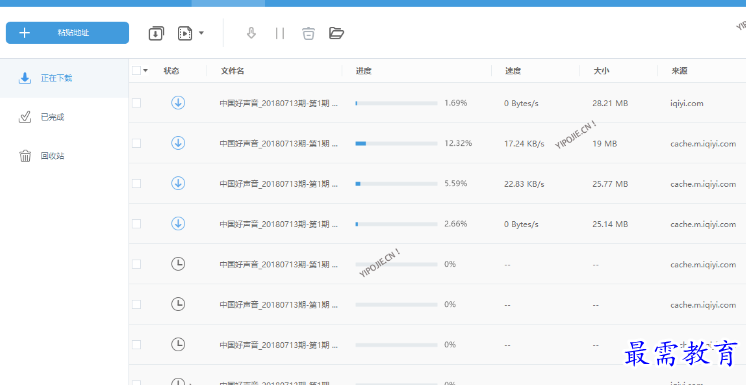This screenshot has height=385, width=746.
Task: Click the 17.24 KB/s speed value
Action: tap(524, 143)
